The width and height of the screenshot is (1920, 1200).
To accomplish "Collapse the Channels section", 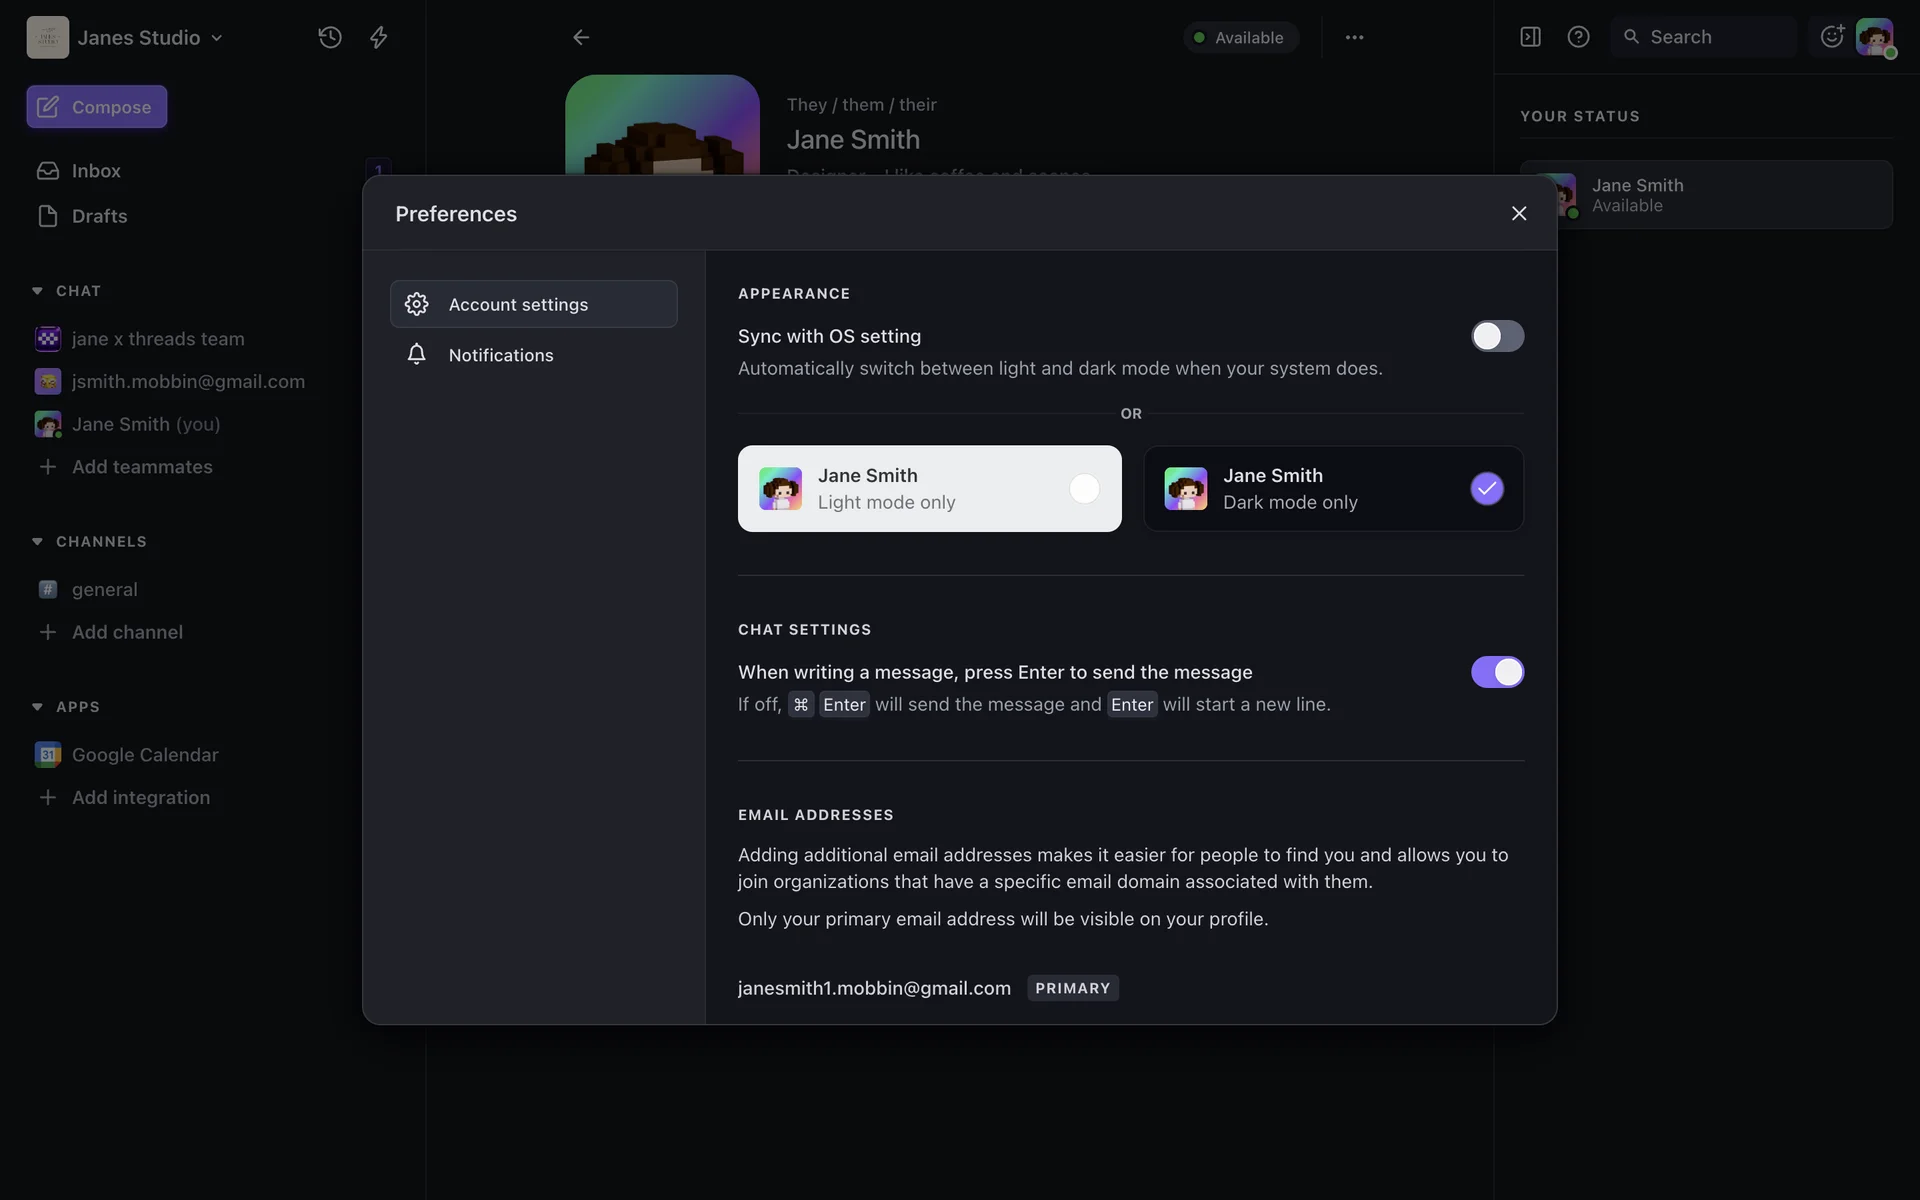I will [38, 541].
